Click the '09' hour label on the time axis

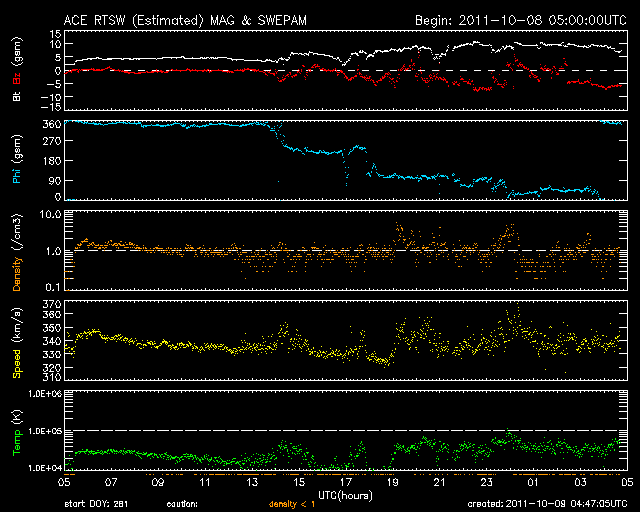(x=158, y=482)
